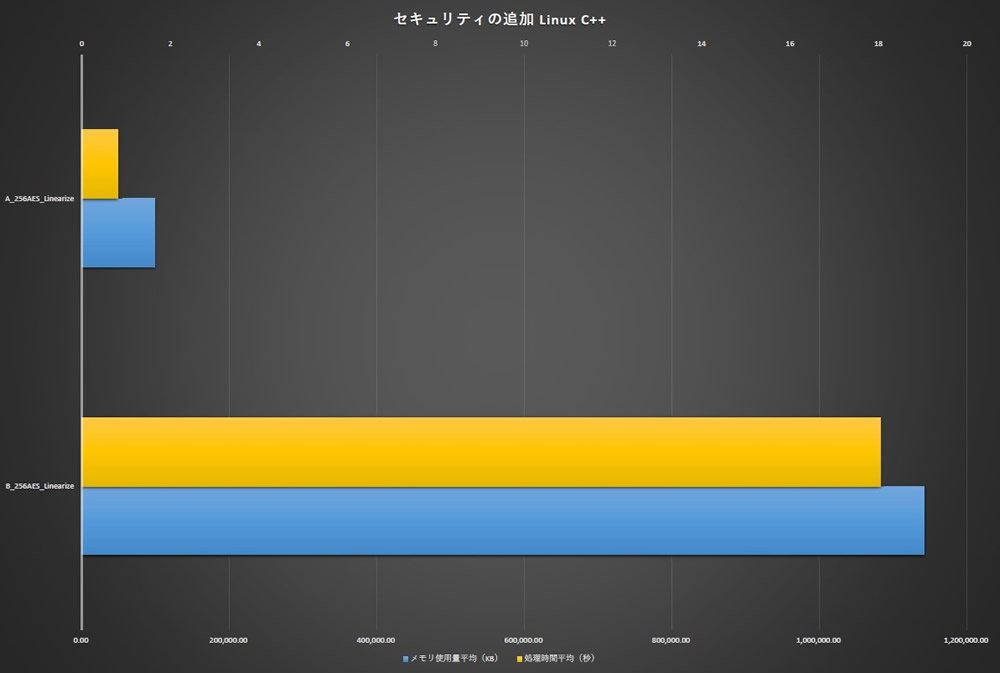Click the yellow bar for A_256AES_Linearize

click(x=100, y=164)
